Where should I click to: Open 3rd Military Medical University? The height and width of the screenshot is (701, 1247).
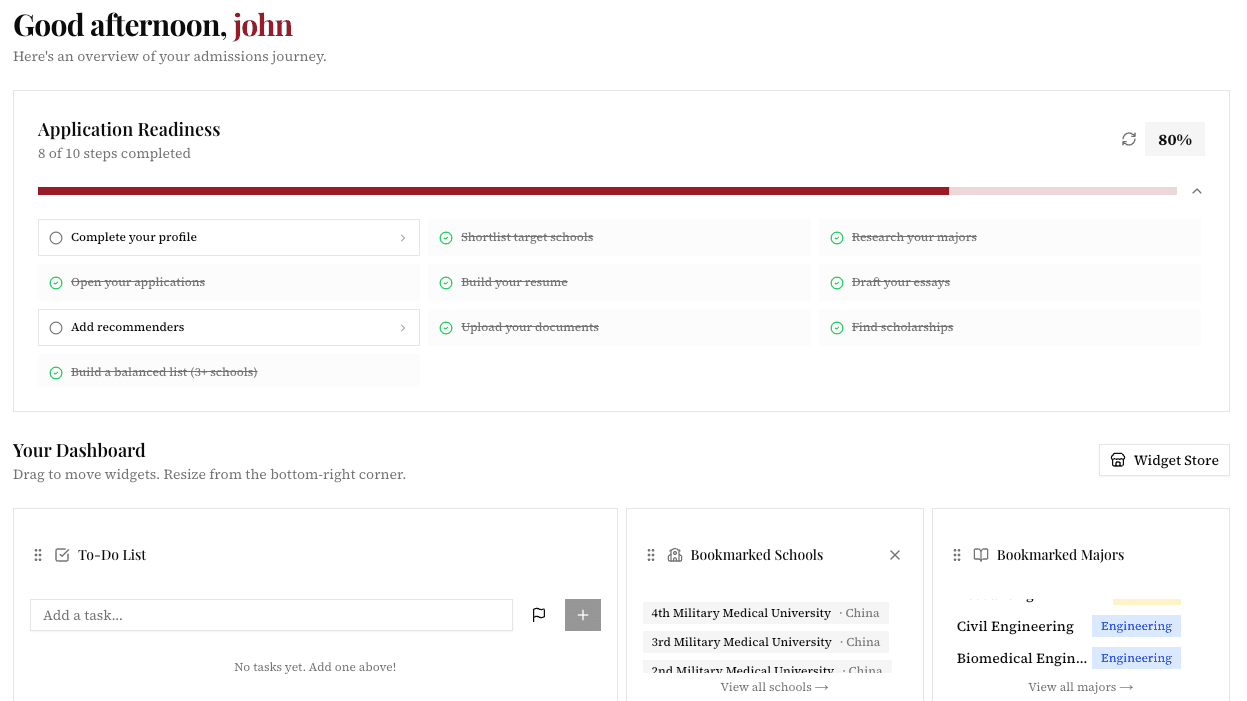click(766, 642)
